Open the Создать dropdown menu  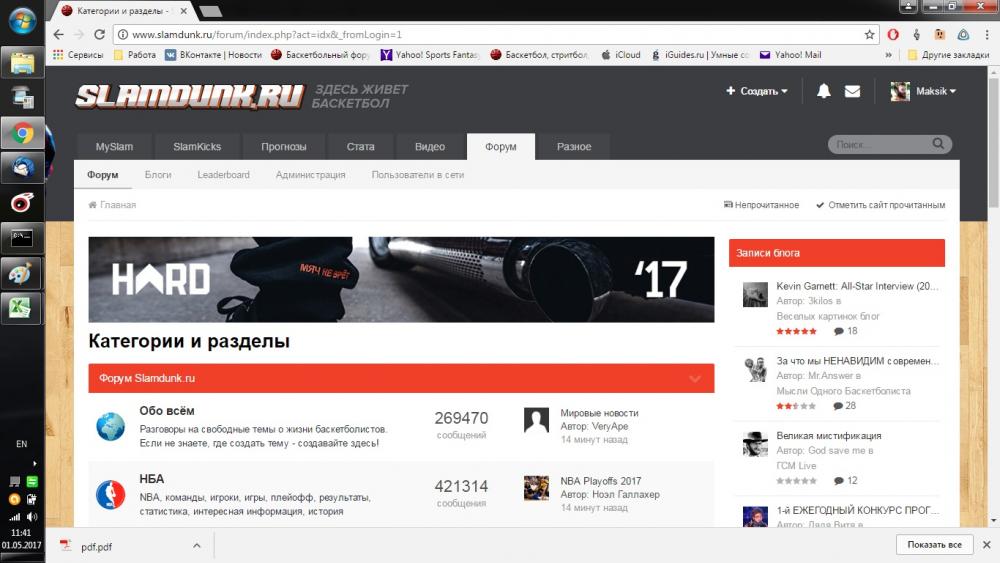757,91
